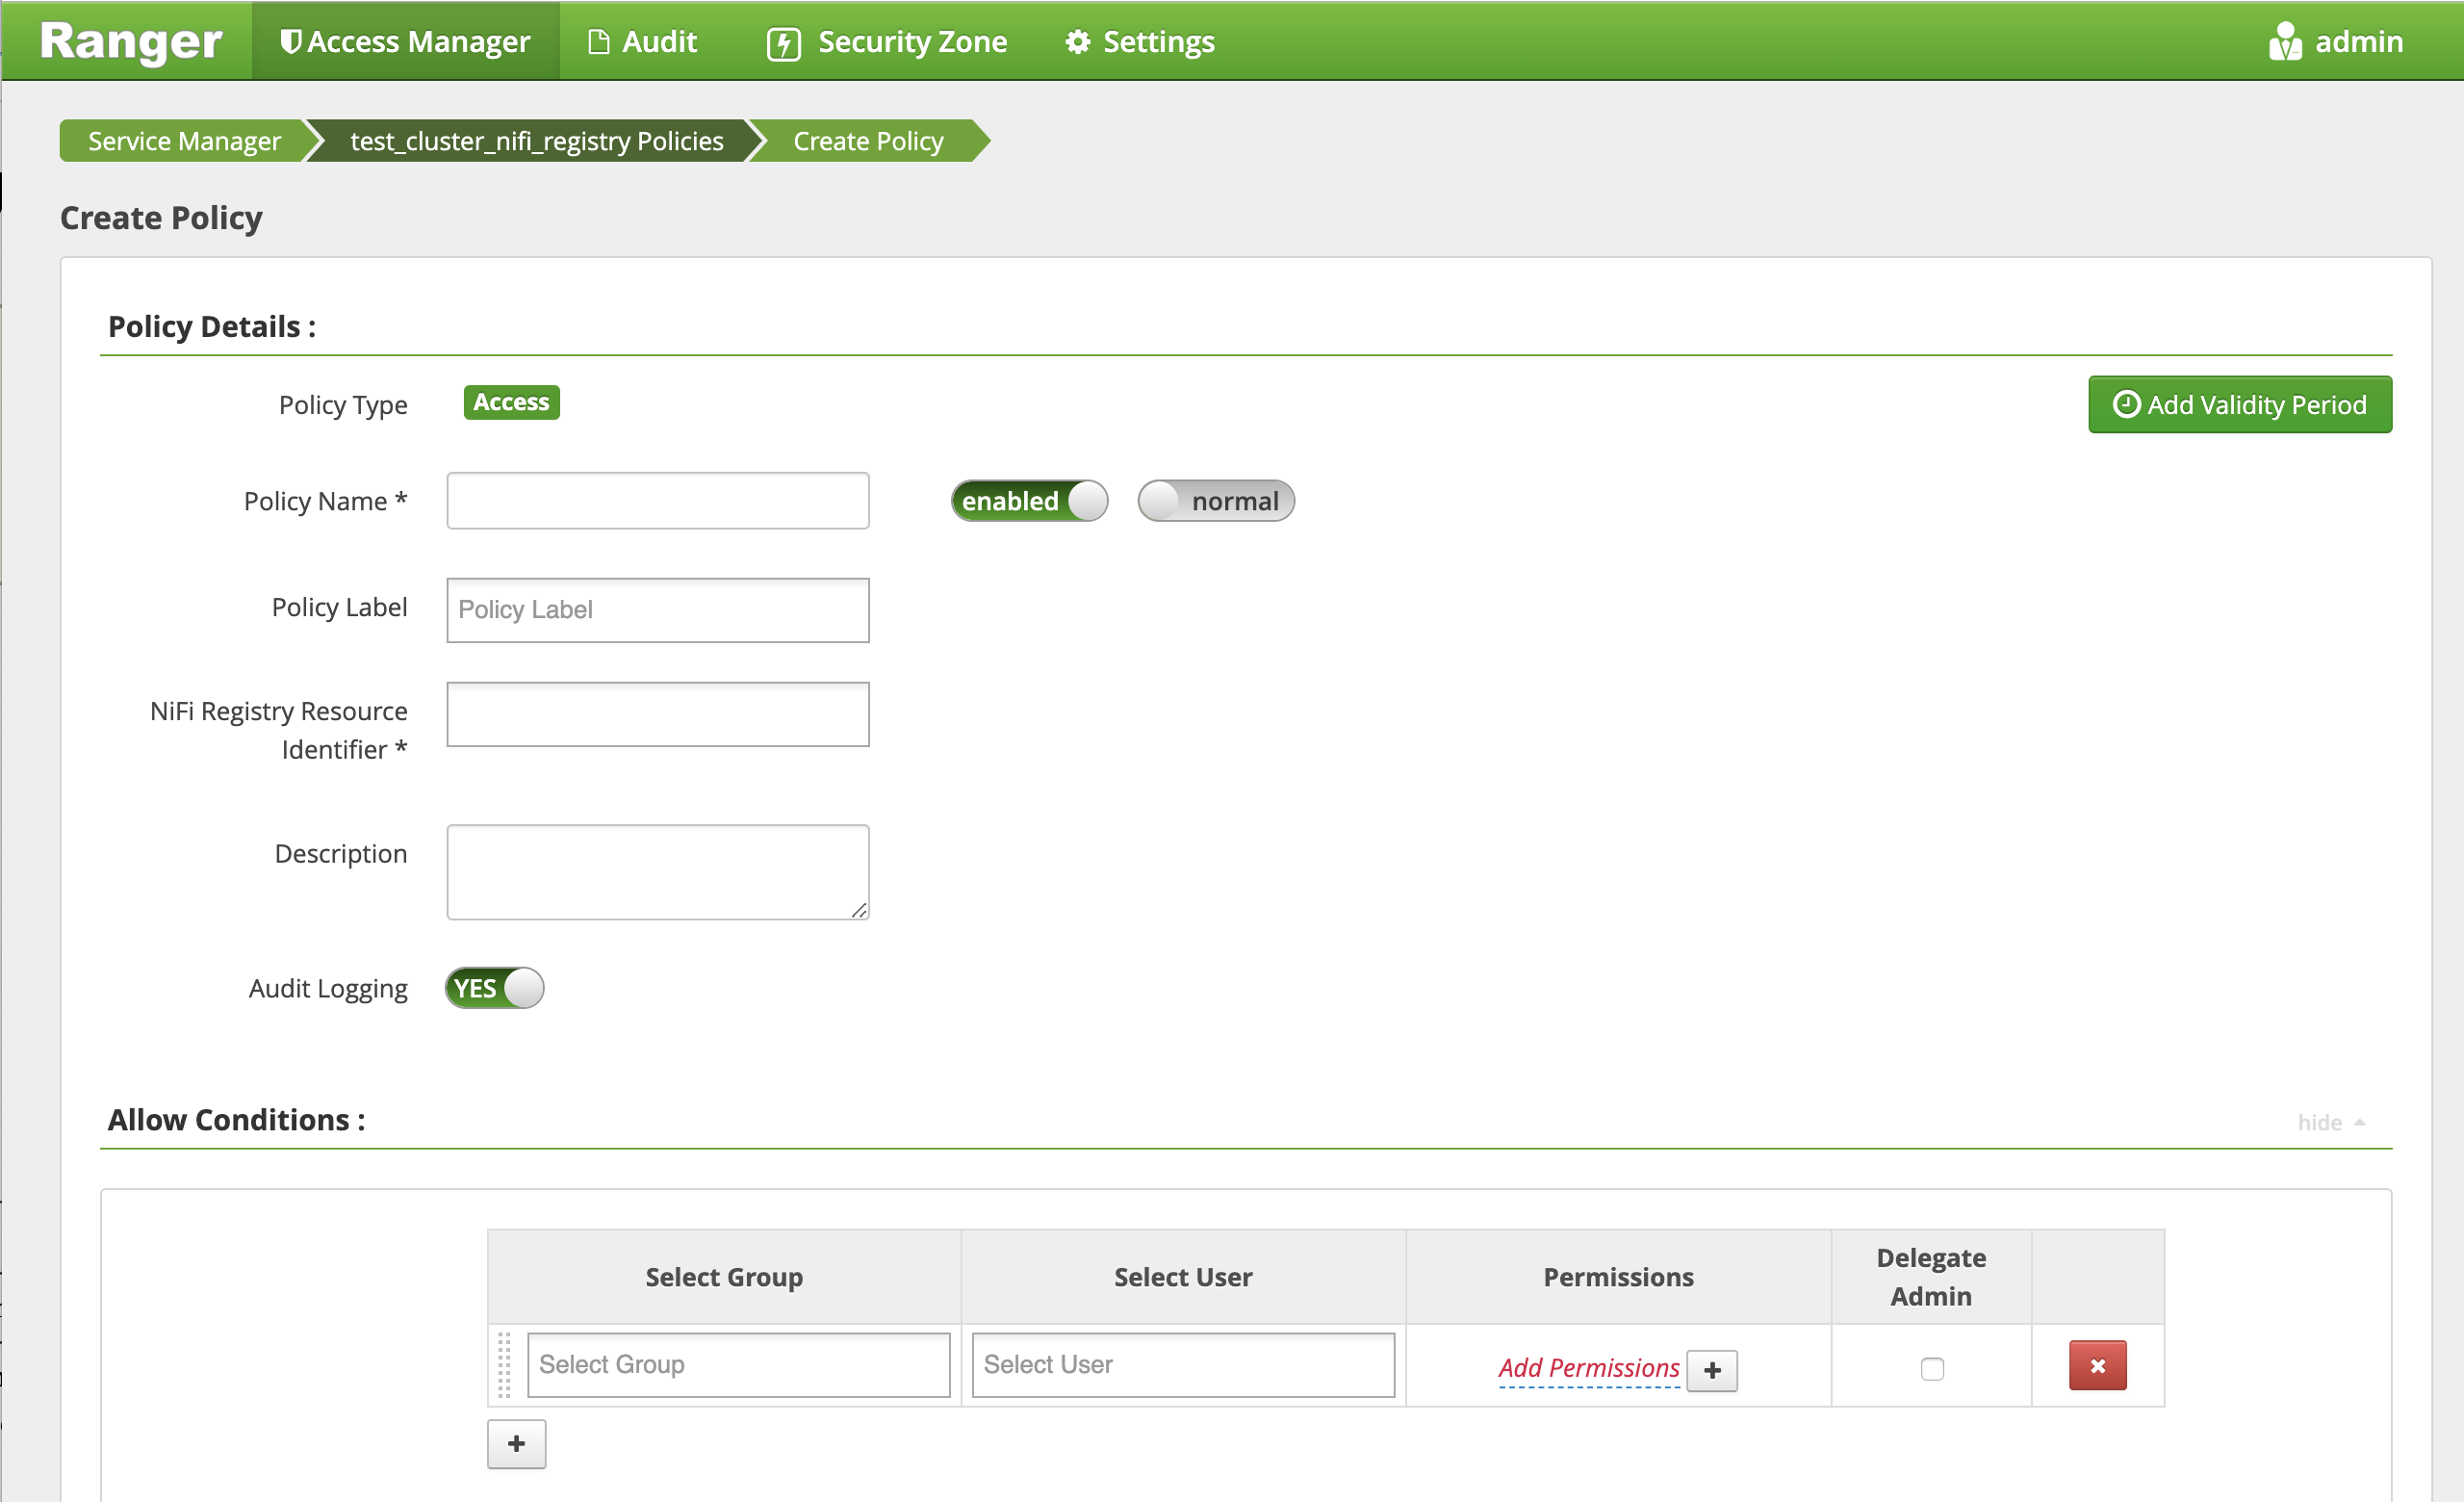Toggle the enabled policy switch

1029,500
